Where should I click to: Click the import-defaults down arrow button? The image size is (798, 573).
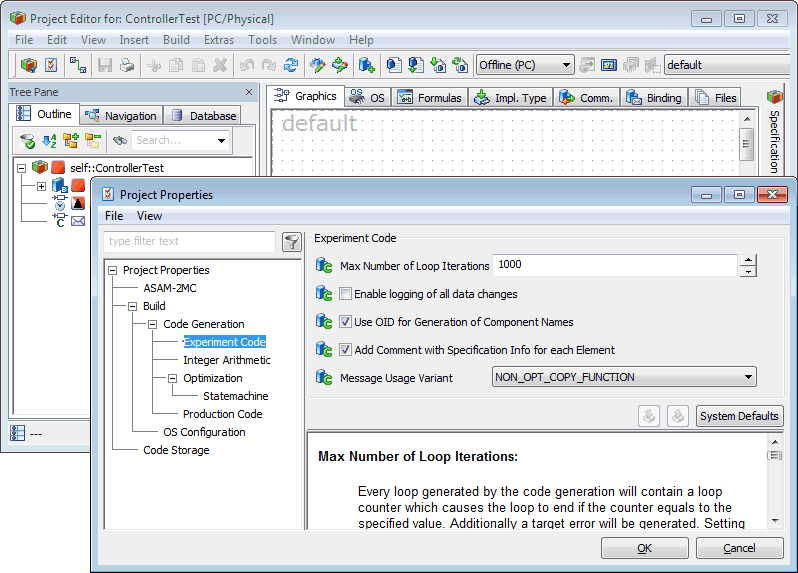[649, 416]
